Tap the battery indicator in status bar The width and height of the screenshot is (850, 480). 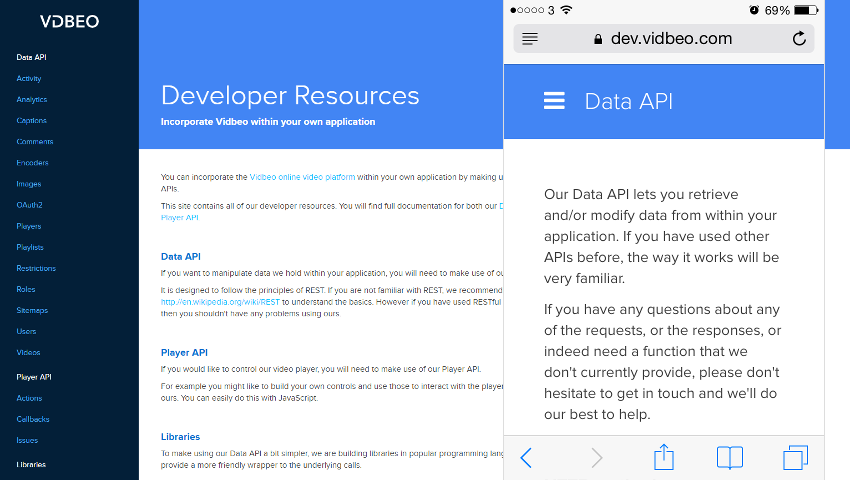(x=806, y=10)
